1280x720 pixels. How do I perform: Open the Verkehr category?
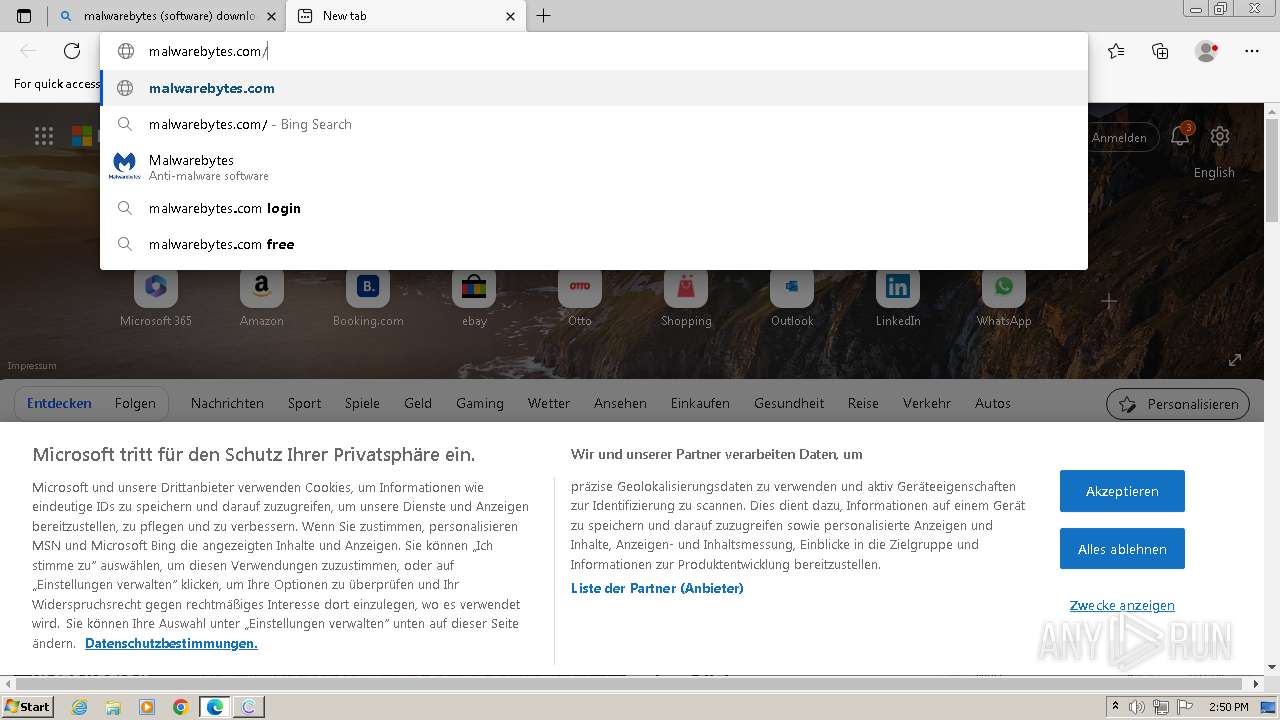pos(927,403)
